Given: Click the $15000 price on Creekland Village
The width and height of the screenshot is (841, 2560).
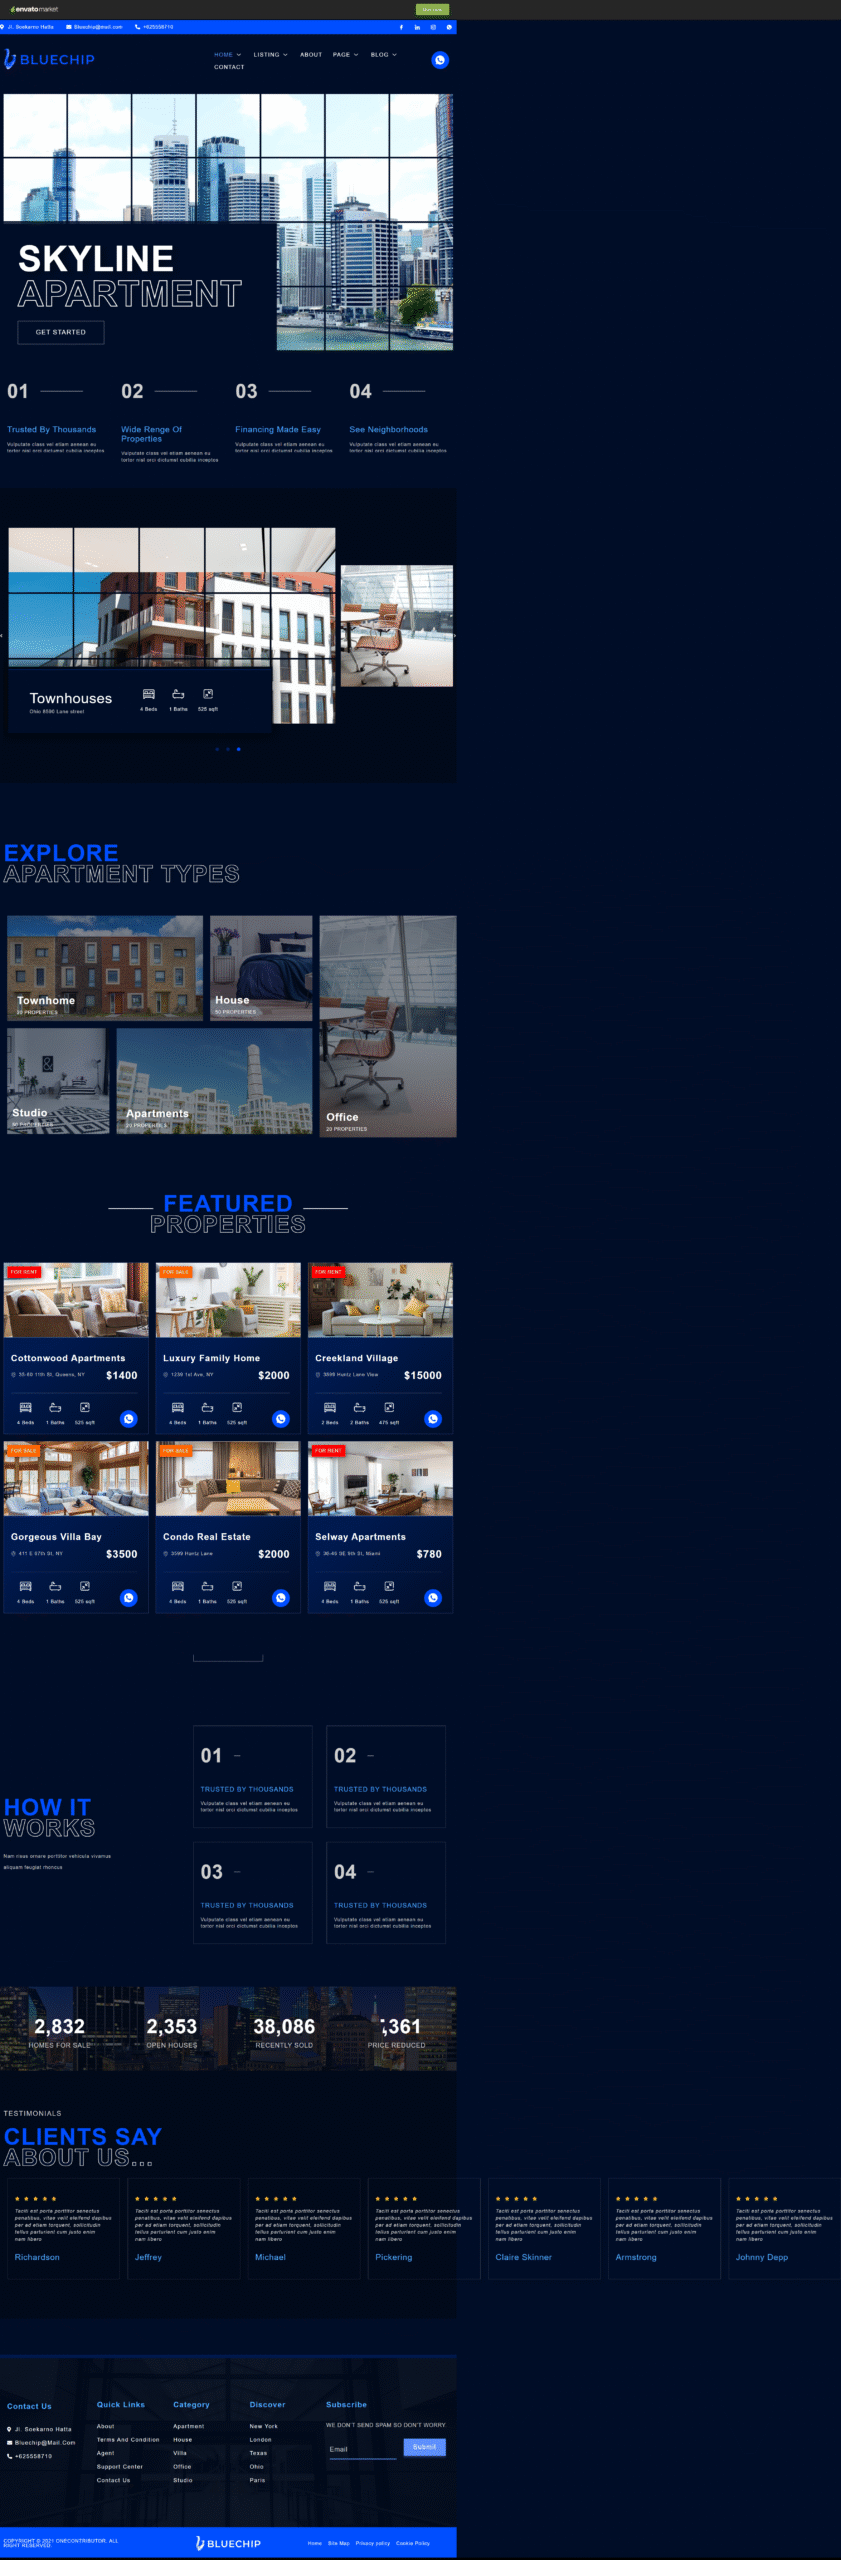Looking at the screenshot, I should tap(423, 1375).
